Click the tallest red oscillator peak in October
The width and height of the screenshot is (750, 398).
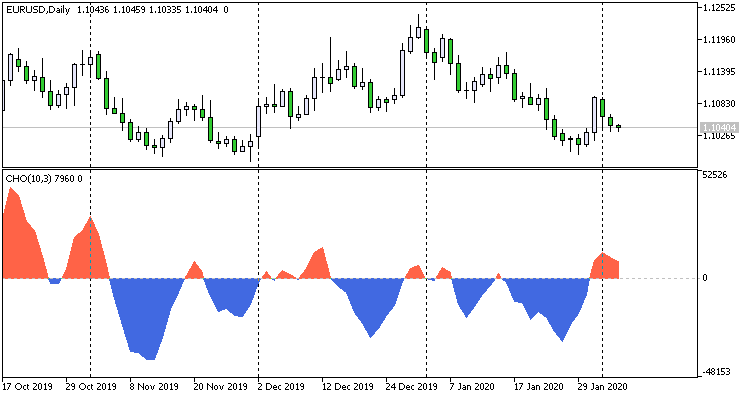(11, 189)
